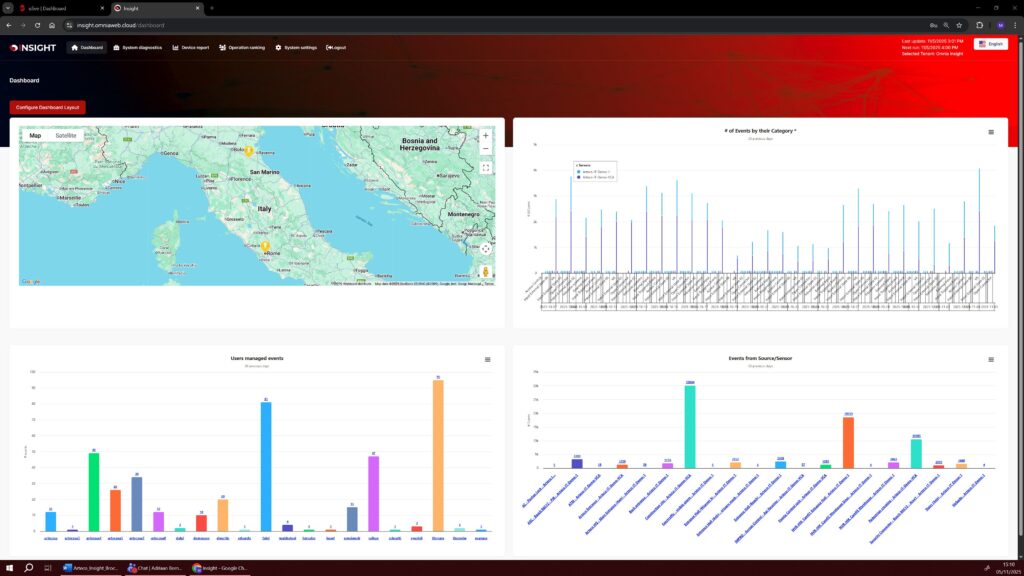Click the map zoom out minus button
This screenshot has width=1024, height=576.
tap(485, 149)
